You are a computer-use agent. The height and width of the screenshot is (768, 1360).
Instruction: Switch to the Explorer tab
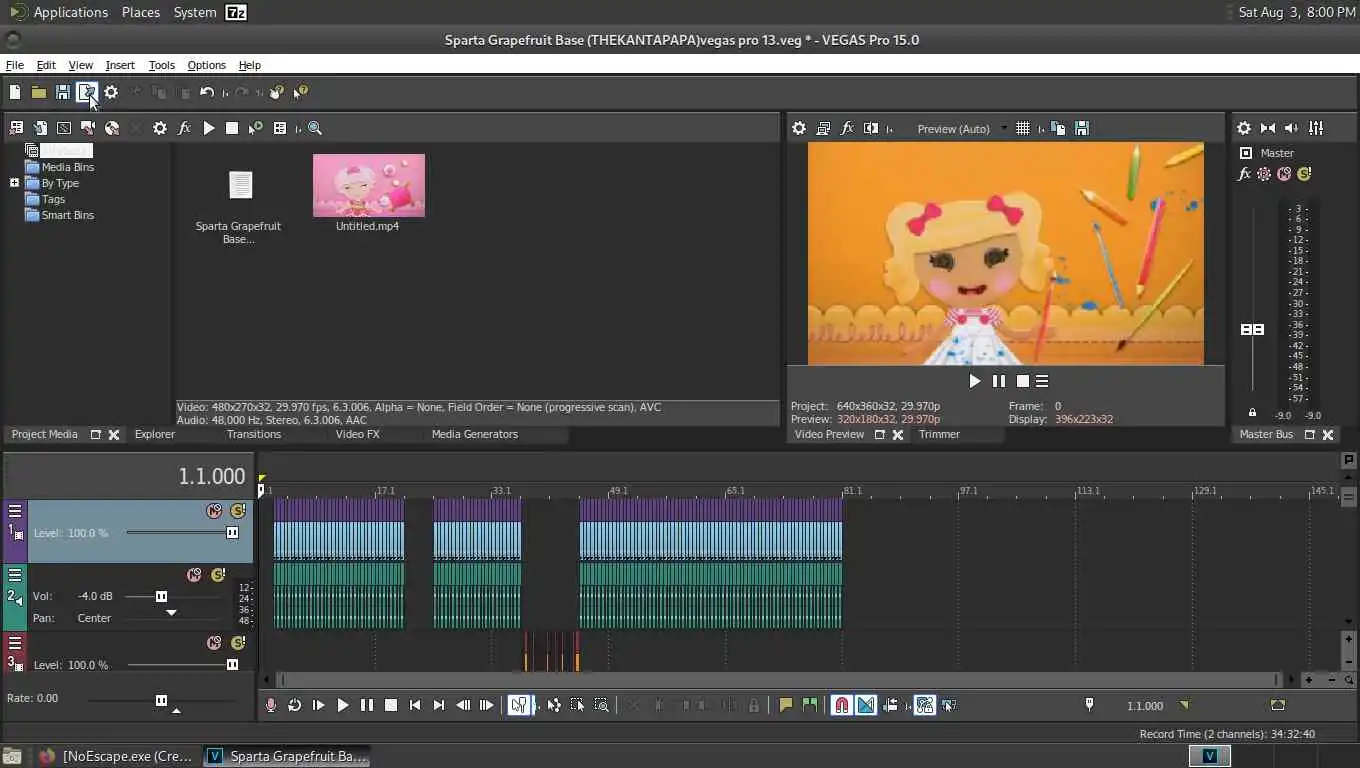point(155,434)
